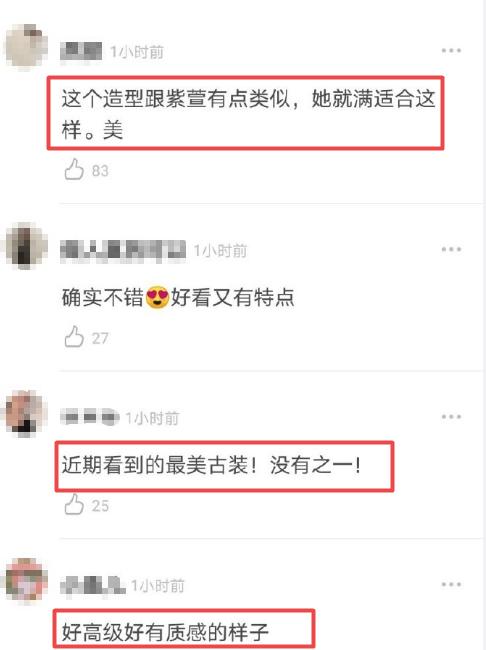Open more options for second comment
The image size is (486, 650).
click(x=451, y=249)
